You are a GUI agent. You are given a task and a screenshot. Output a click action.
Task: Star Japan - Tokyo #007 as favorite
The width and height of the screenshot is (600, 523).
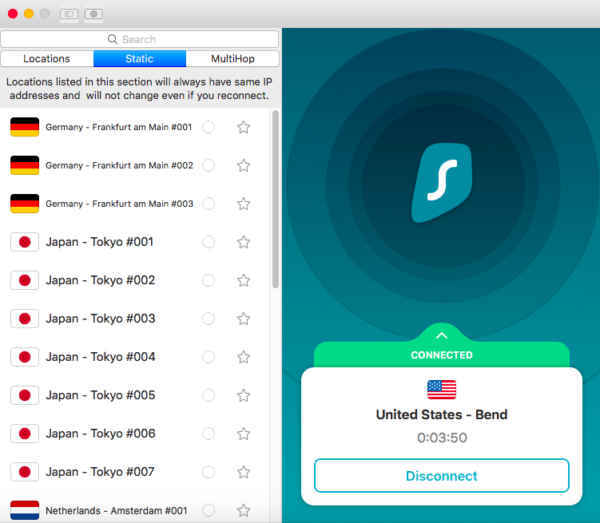pos(244,472)
